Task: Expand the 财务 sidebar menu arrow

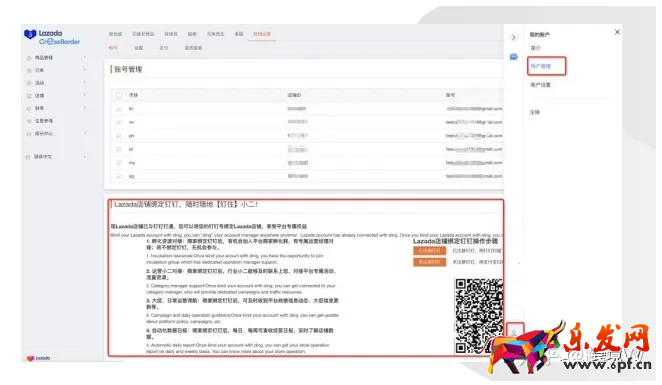Action: point(85,108)
